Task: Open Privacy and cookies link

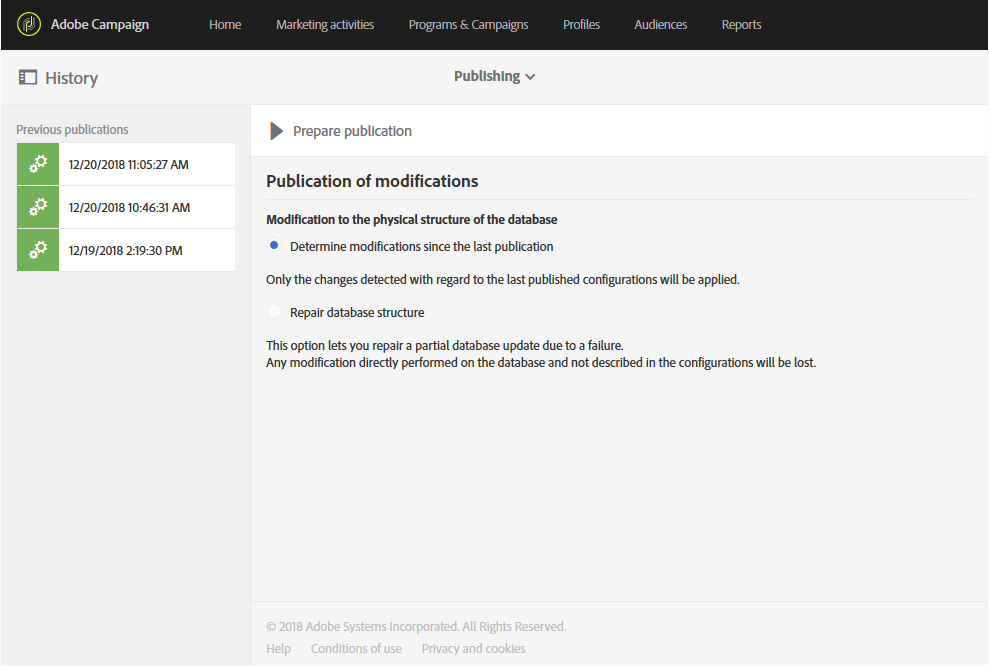Action: click(473, 649)
